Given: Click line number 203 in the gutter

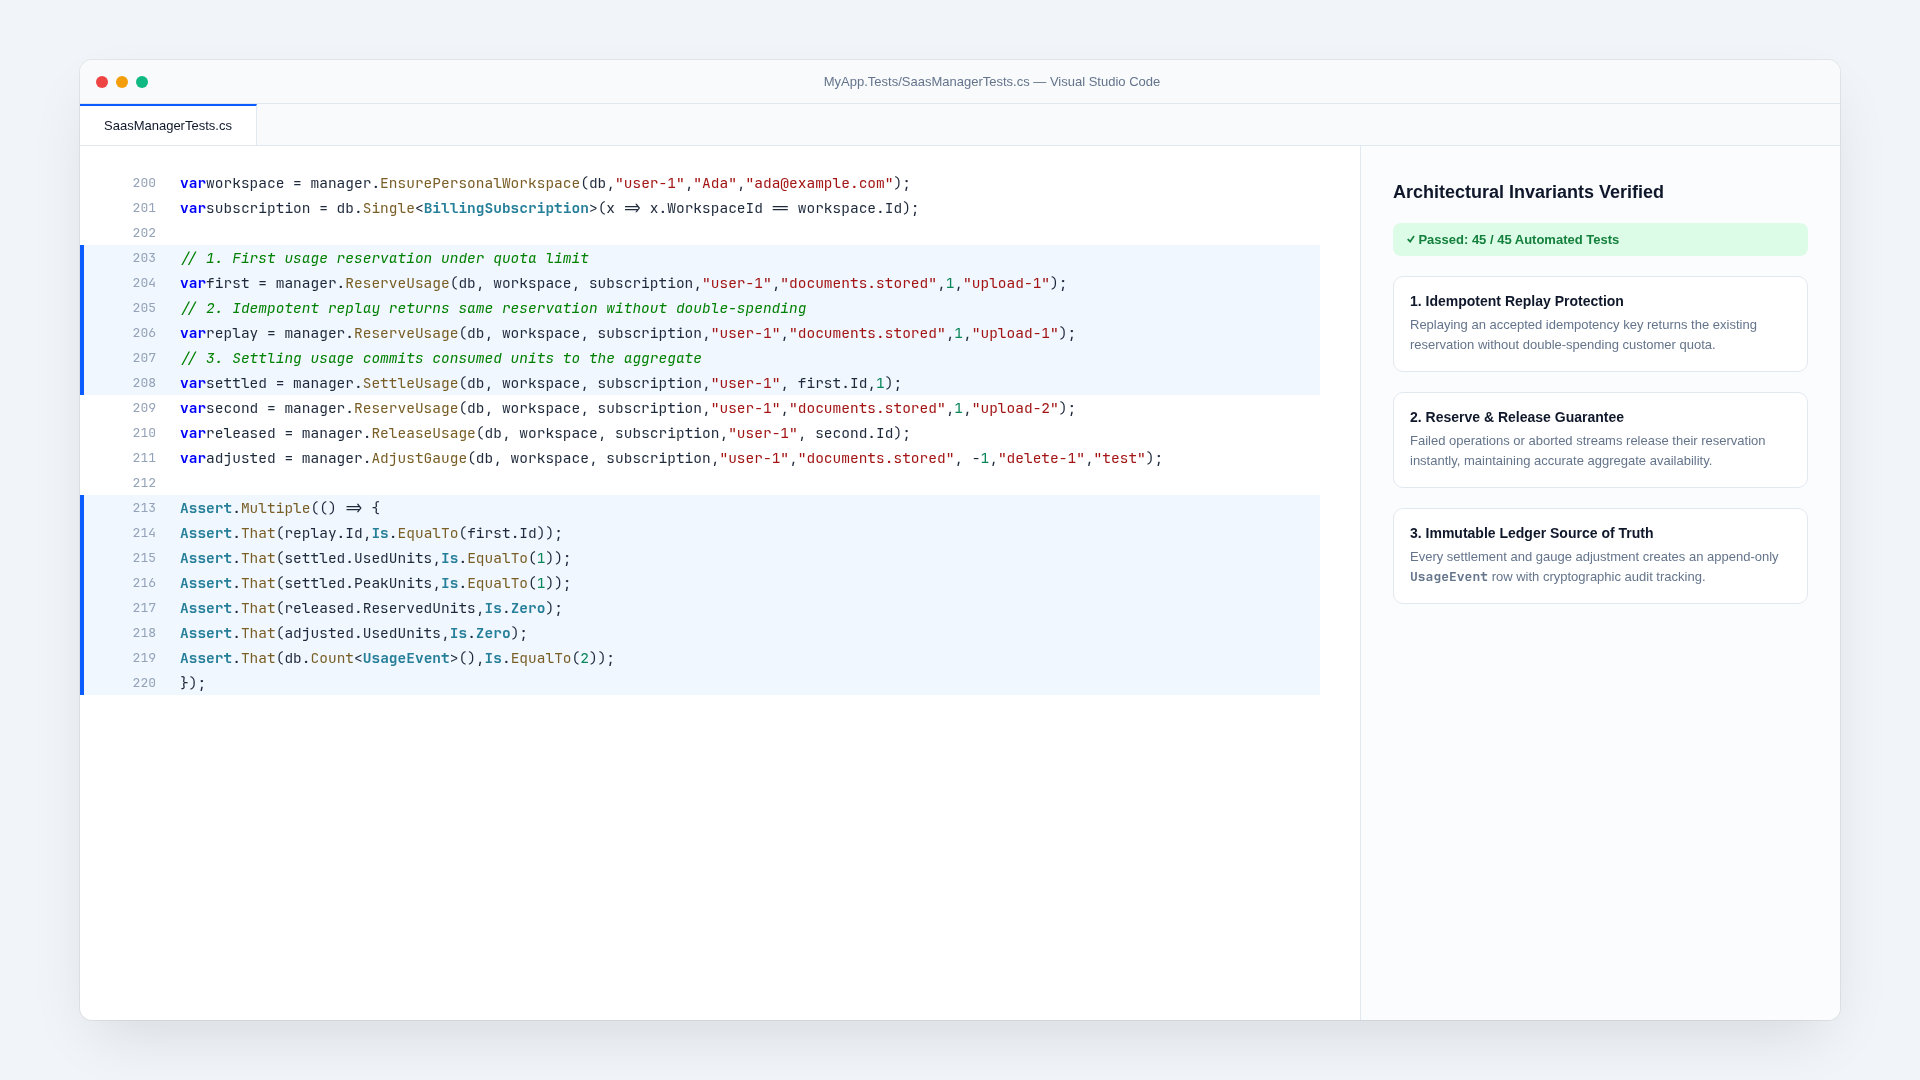Looking at the screenshot, I should coord(144,258).
